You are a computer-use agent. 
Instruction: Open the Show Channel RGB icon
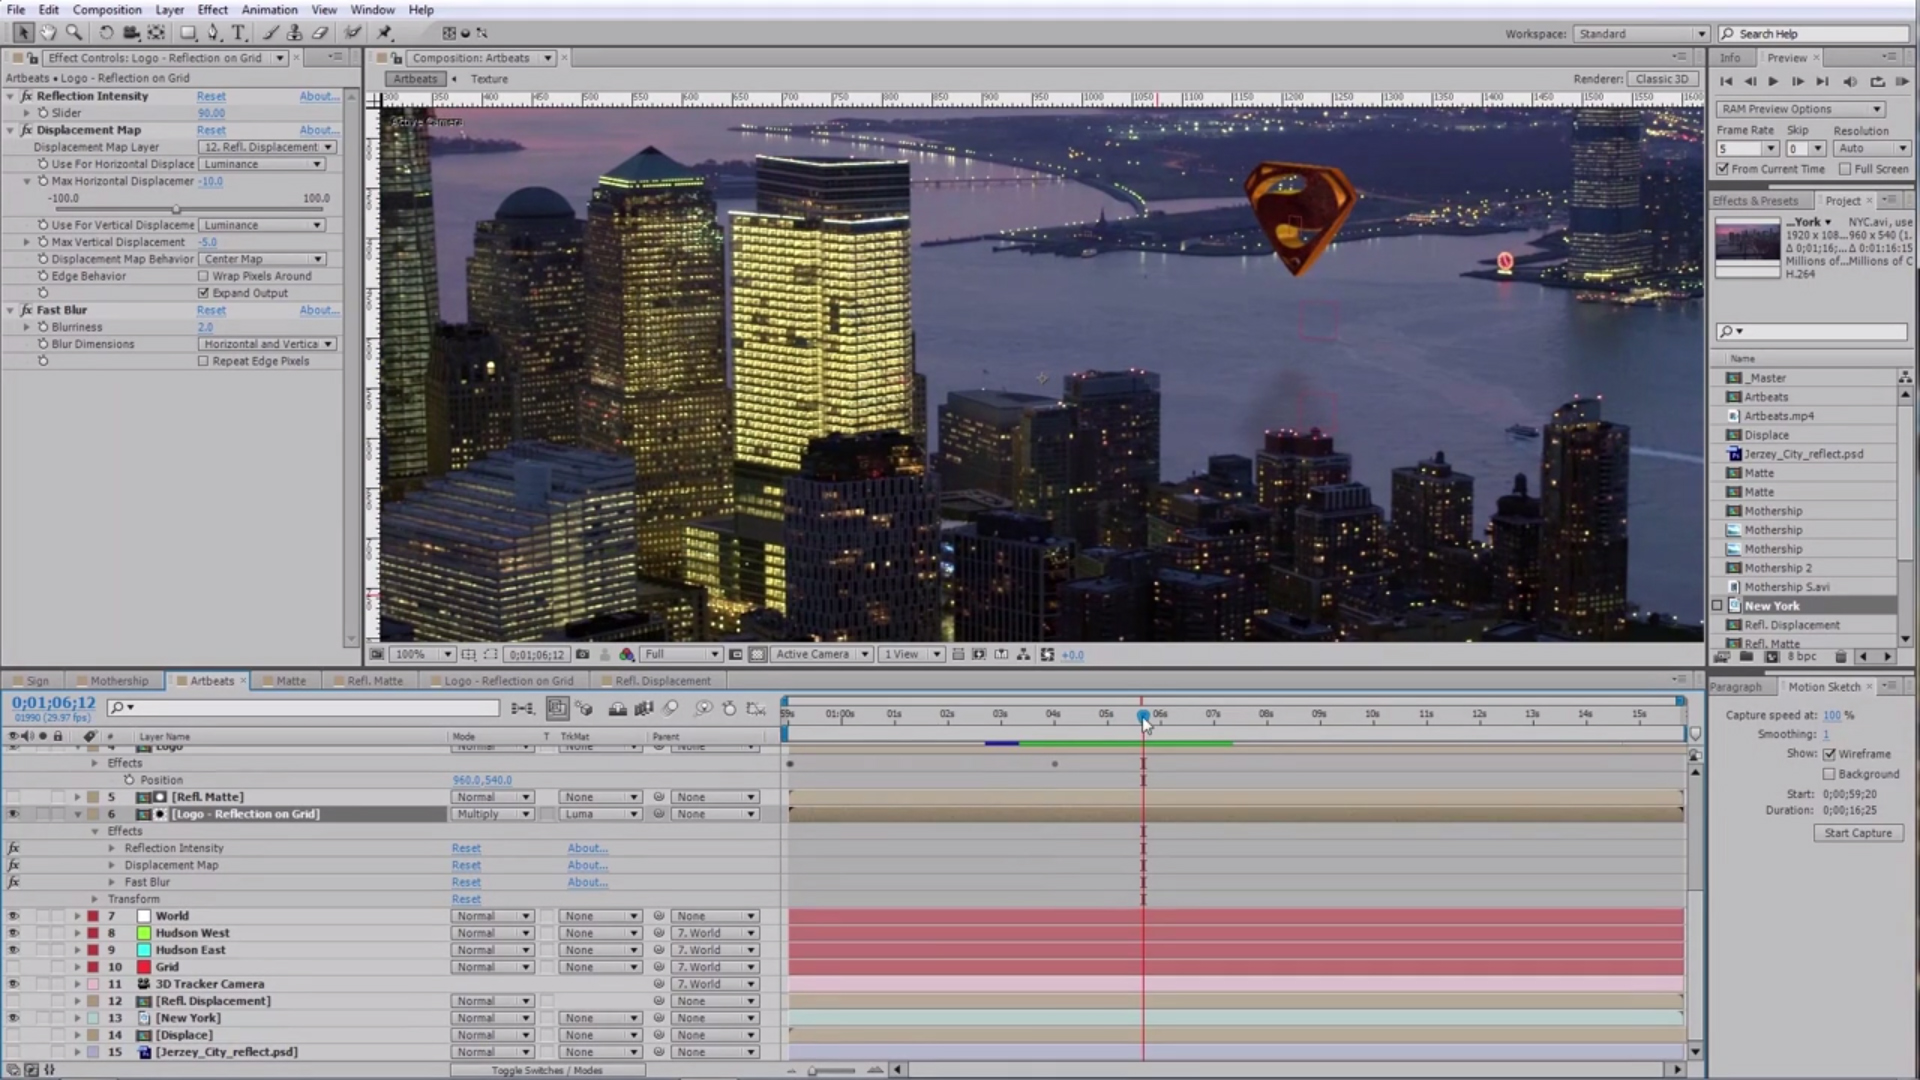[627, 655]
